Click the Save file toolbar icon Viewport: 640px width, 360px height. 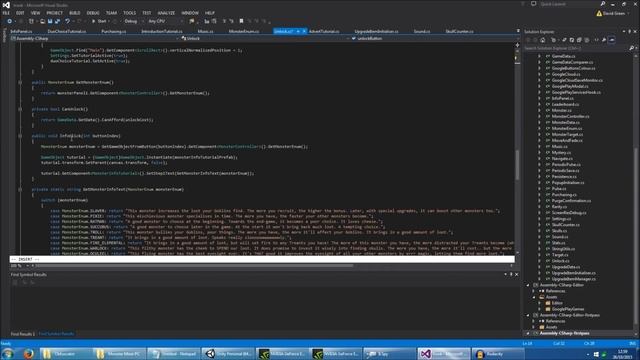pos(50,21)
